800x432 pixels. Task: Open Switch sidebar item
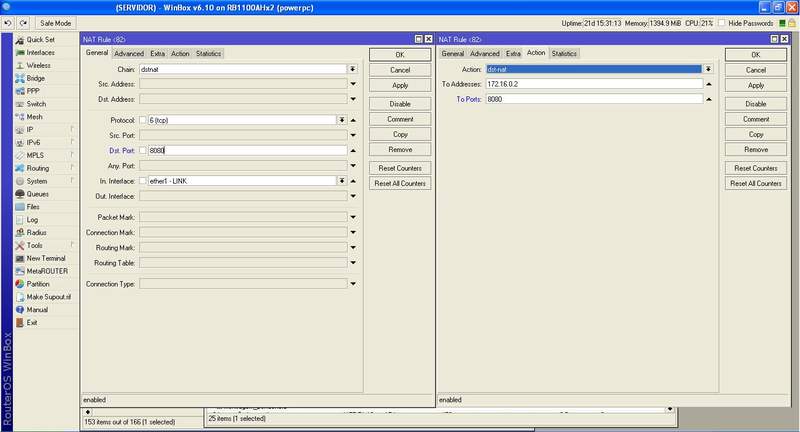click(x=36, y=104)
